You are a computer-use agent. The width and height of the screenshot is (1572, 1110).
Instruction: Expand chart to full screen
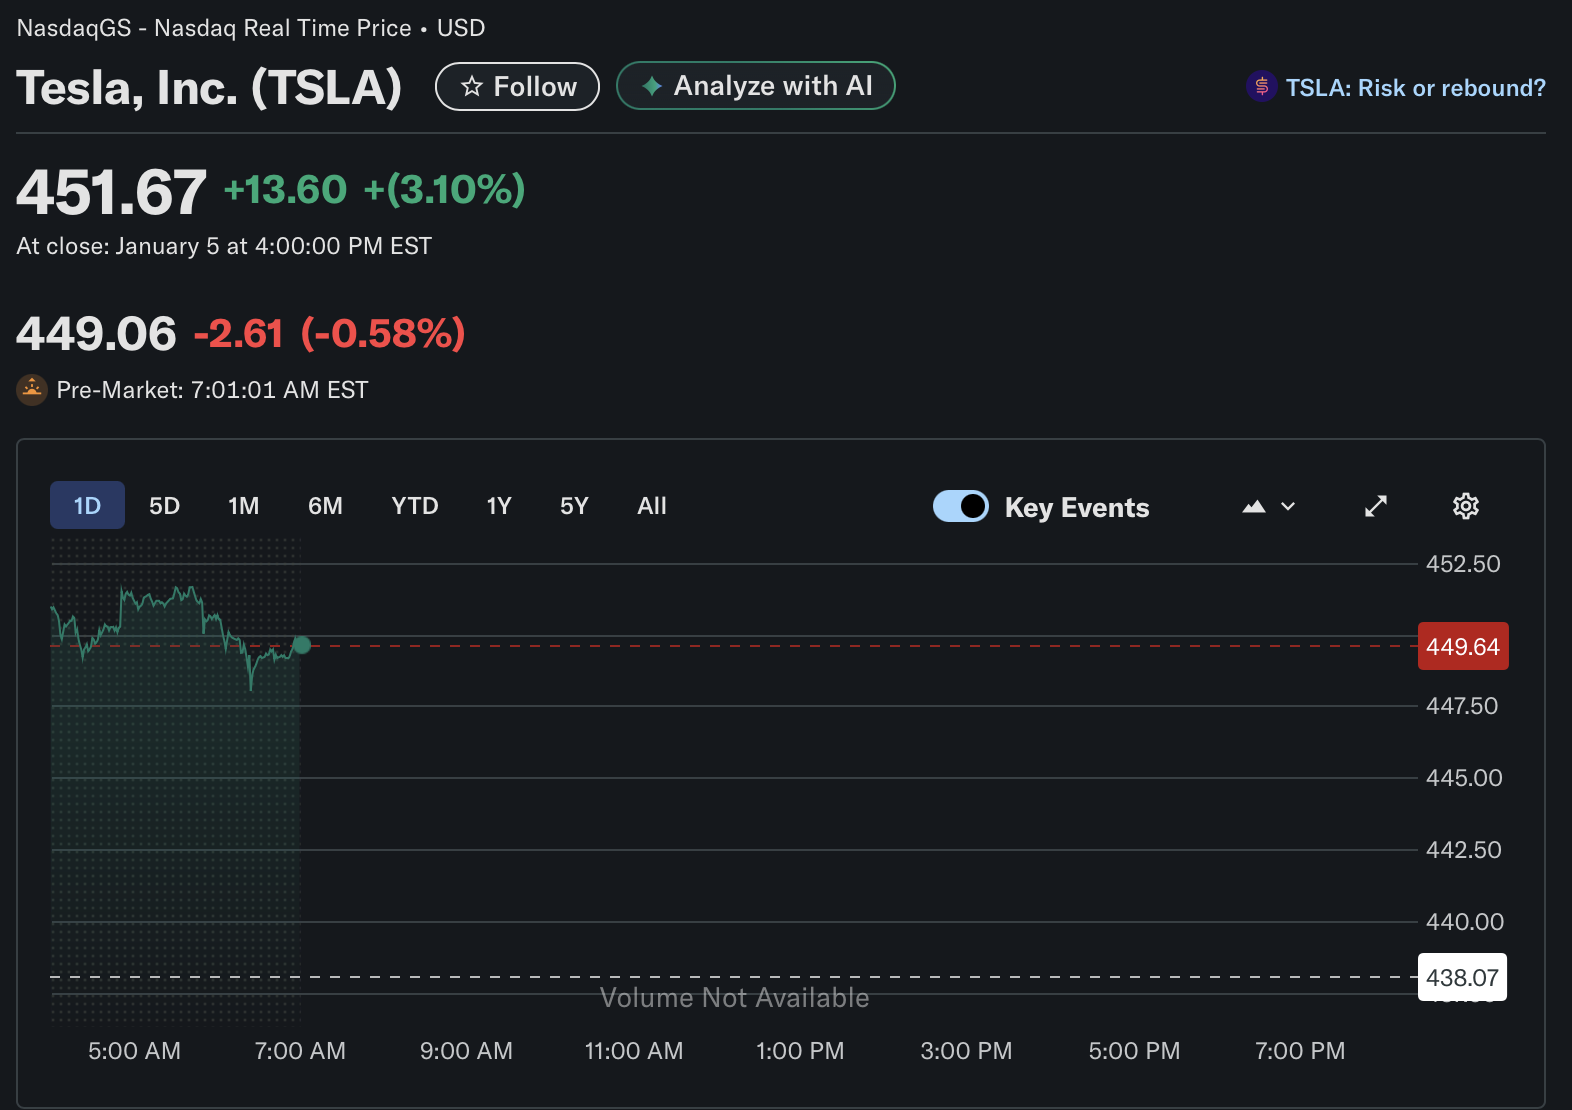[x=1376, y=506]
